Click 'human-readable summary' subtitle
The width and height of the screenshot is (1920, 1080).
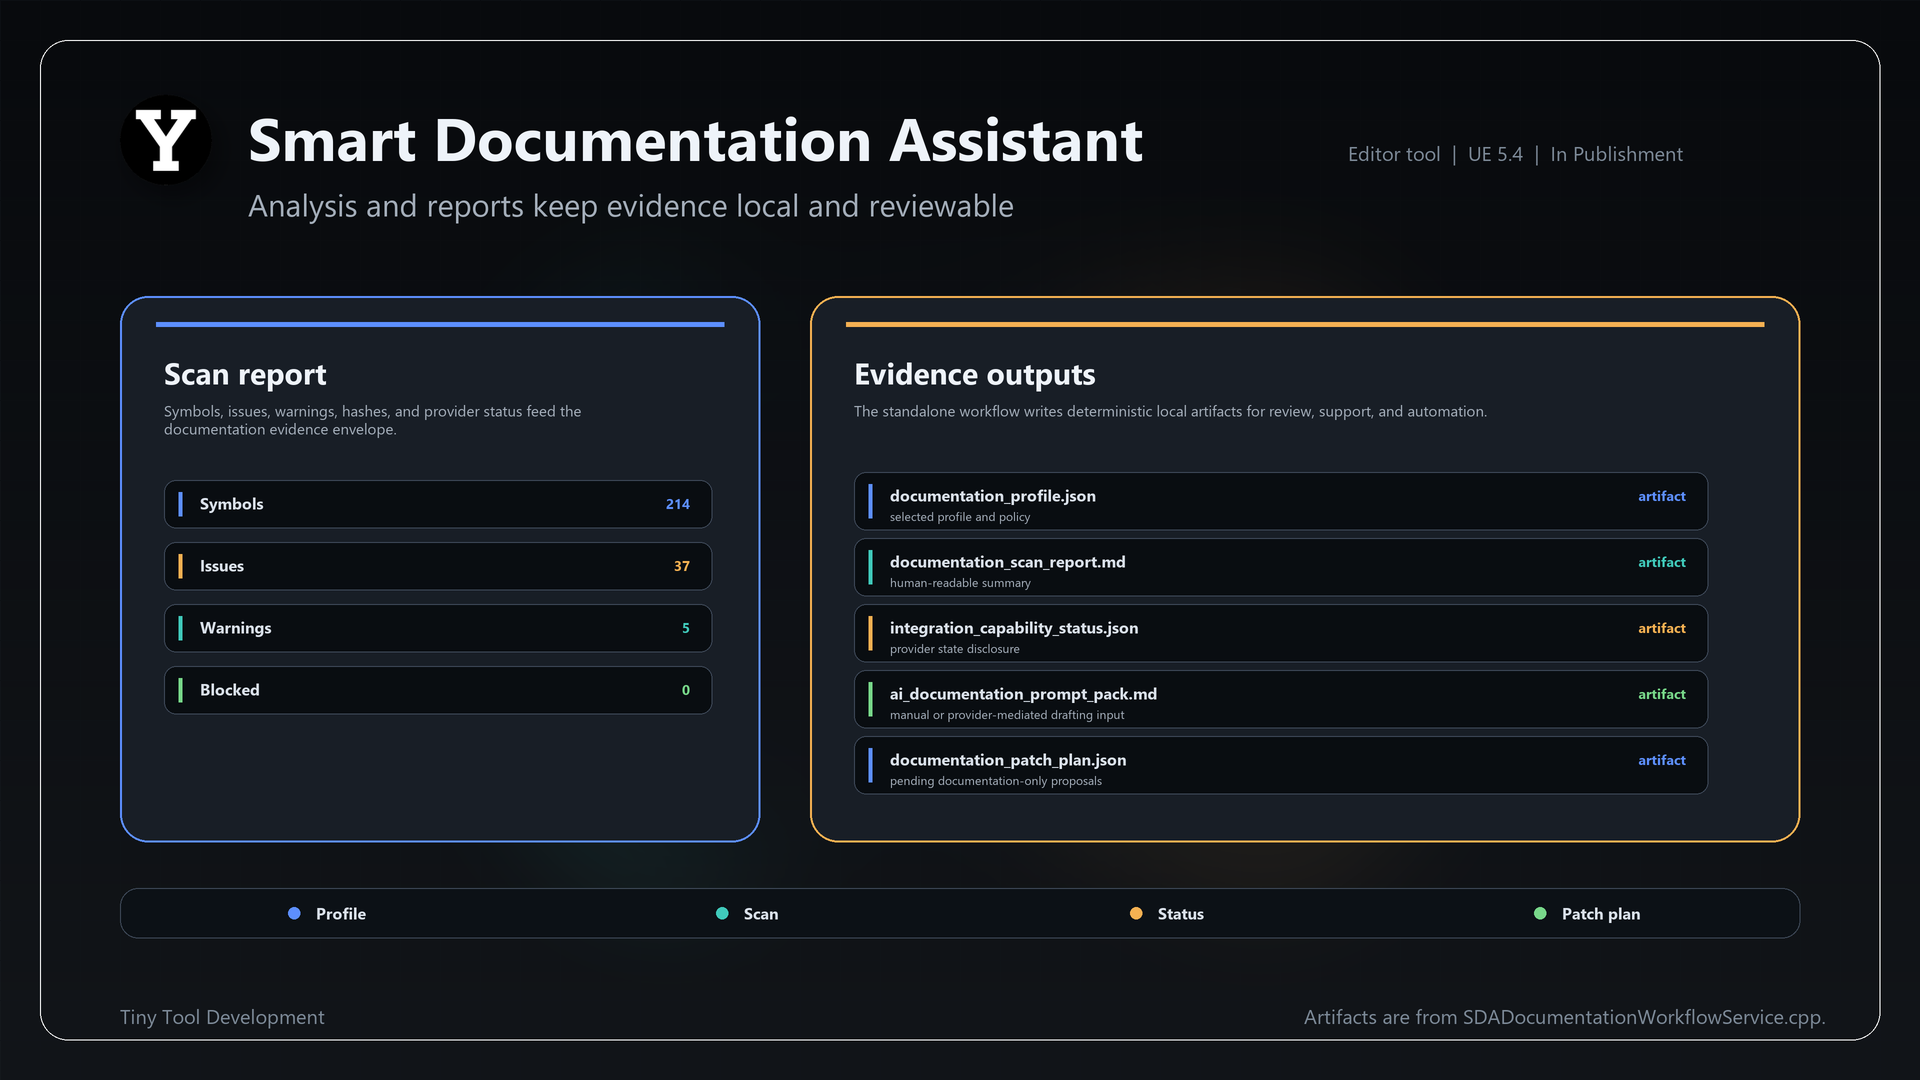[960, 583]
